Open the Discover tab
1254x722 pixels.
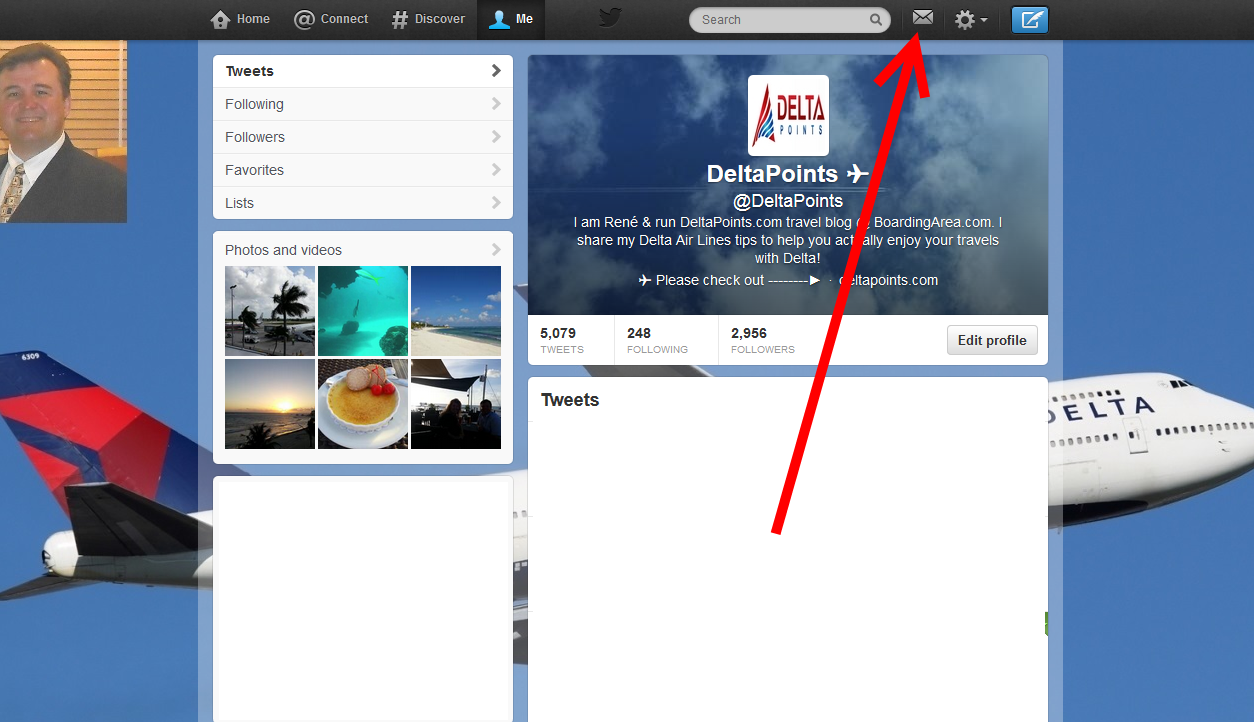pos(428,19)
